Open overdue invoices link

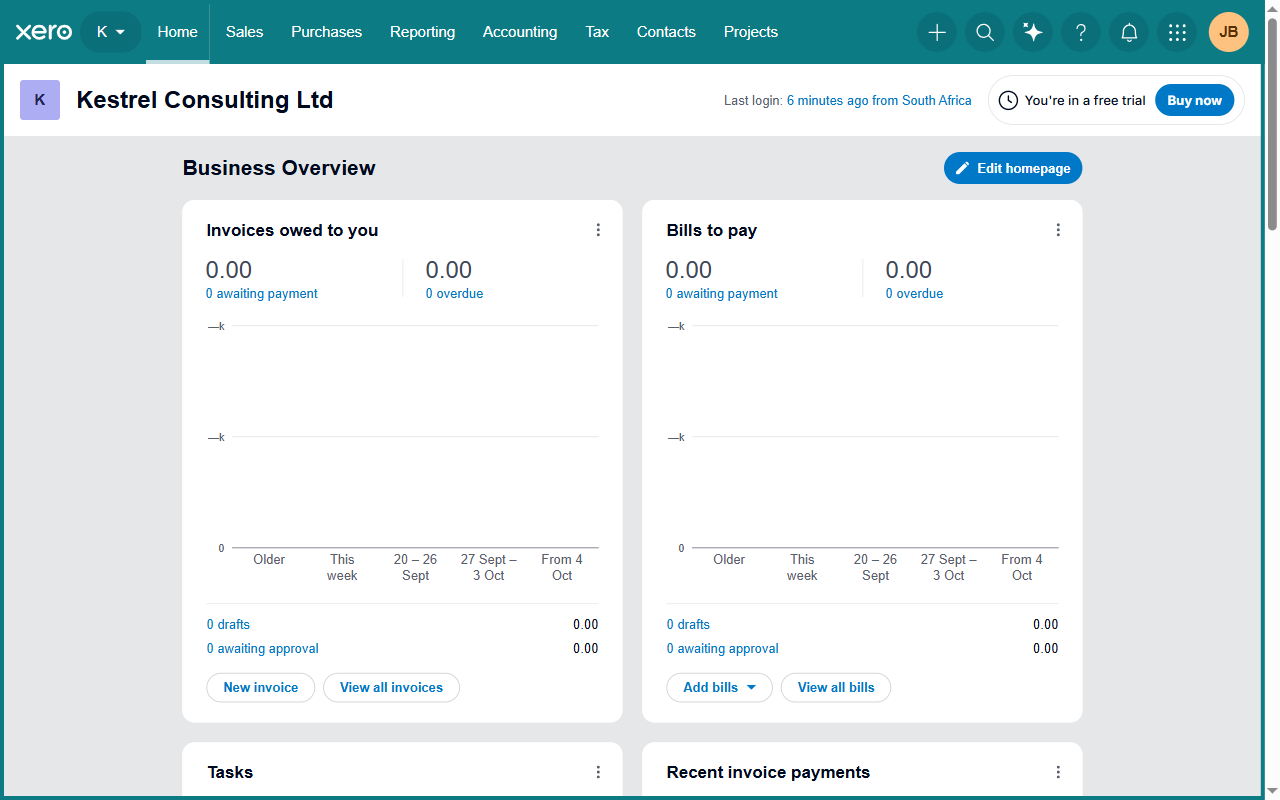pyautogui.click(x=454, y=294)
